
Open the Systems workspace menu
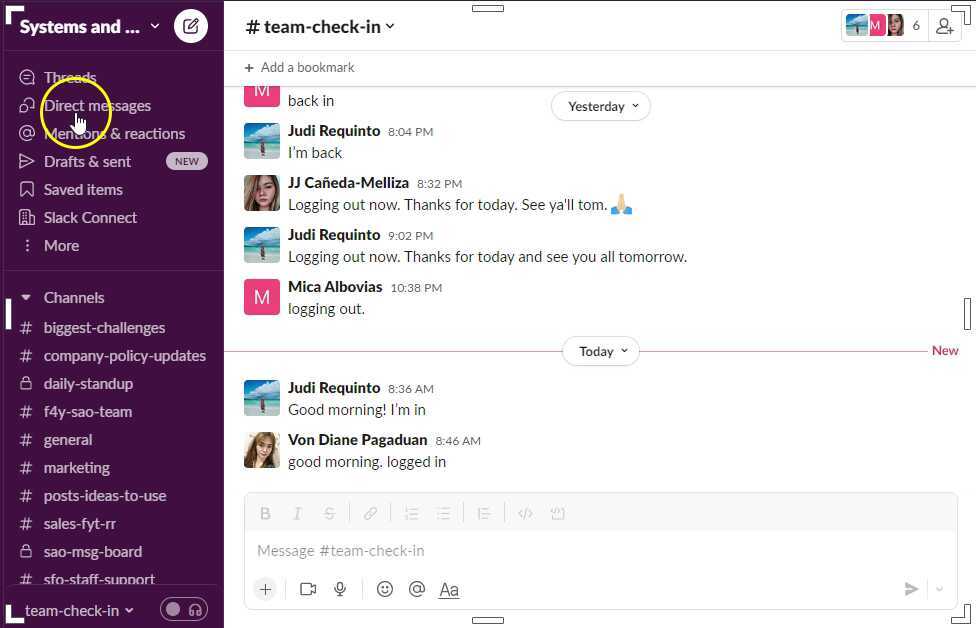(90, 26)
